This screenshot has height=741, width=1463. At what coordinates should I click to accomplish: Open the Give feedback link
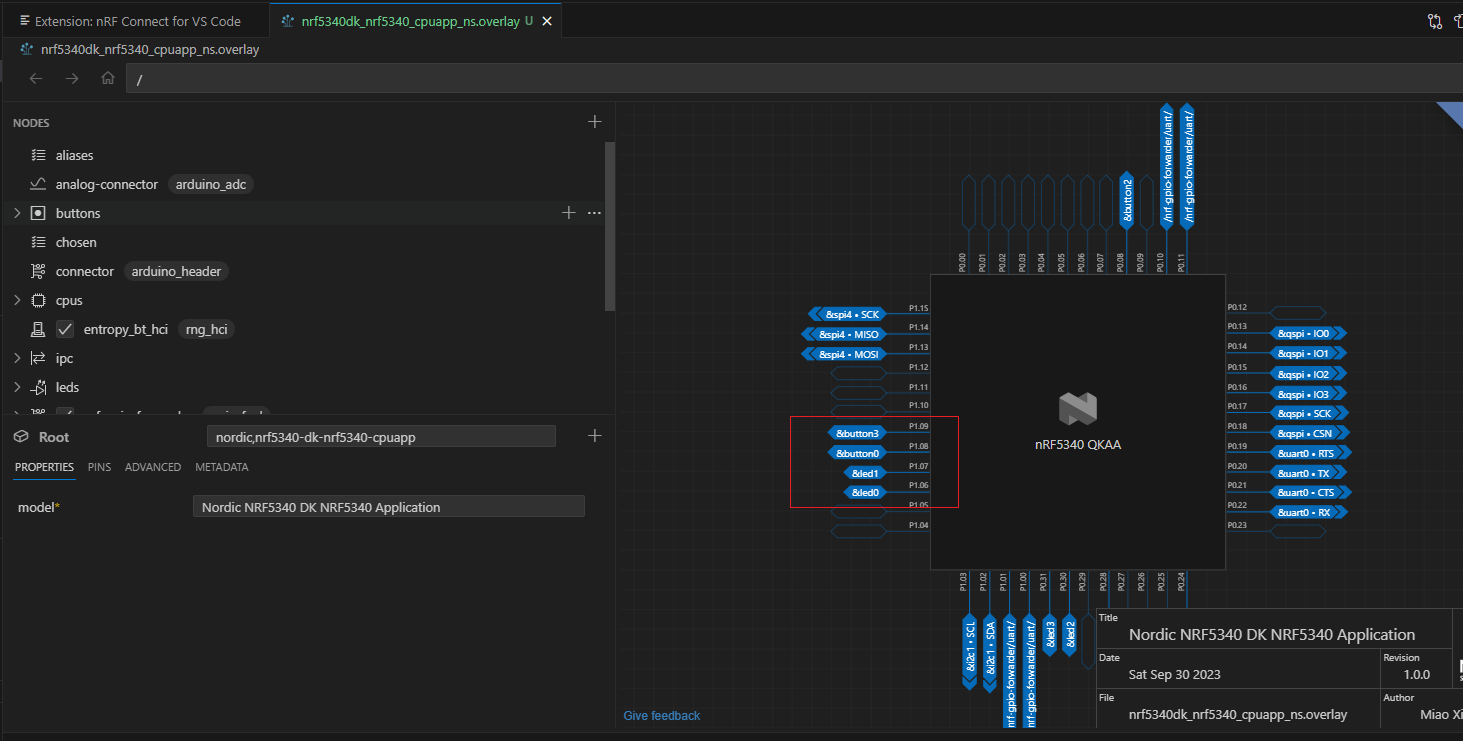(662, 716)
